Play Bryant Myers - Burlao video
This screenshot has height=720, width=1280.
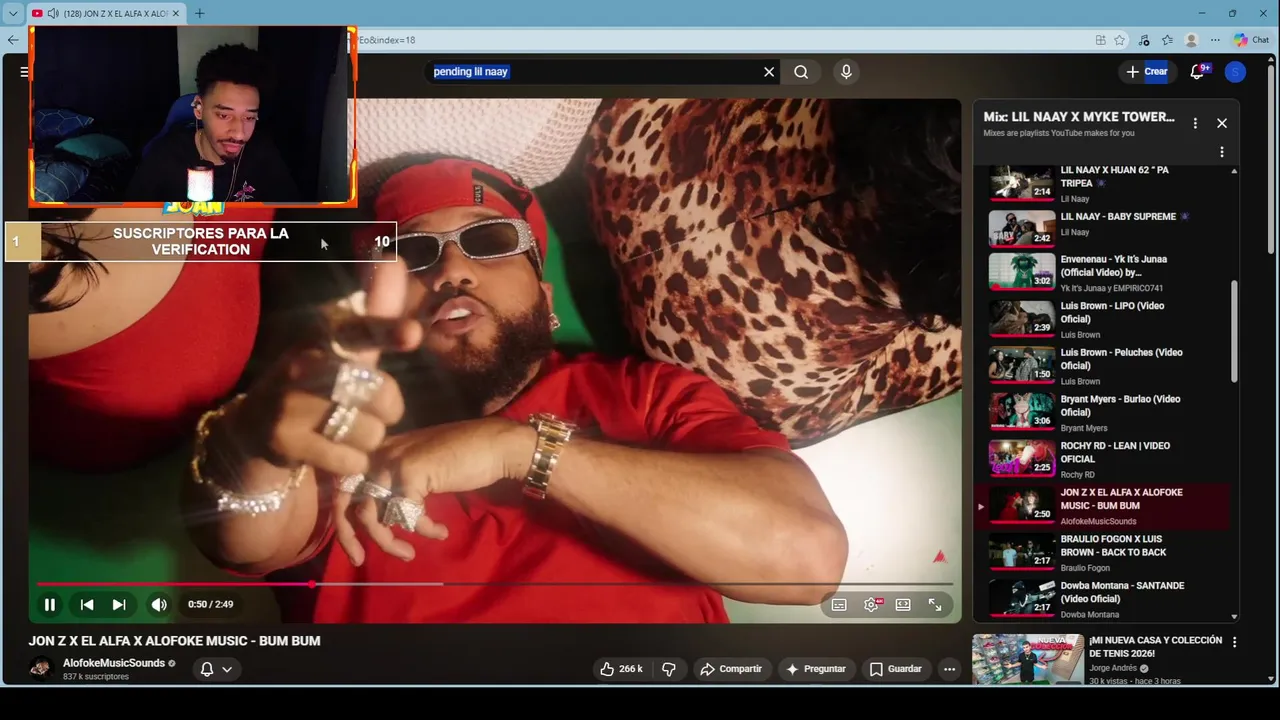(x=1102, y=412)
